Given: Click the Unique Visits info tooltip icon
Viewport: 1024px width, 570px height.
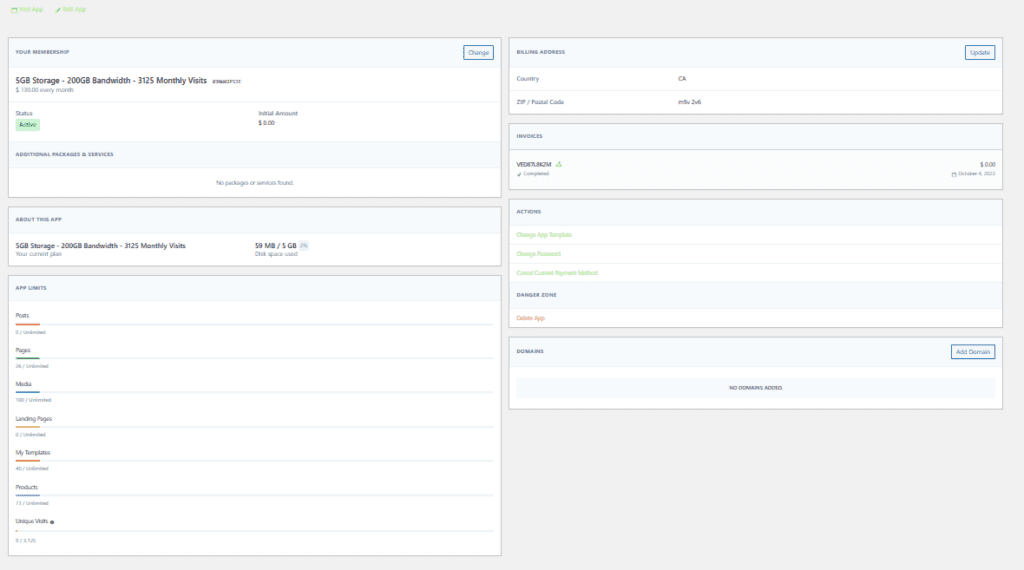Looking at the screenshot, I should pos(52,522).
